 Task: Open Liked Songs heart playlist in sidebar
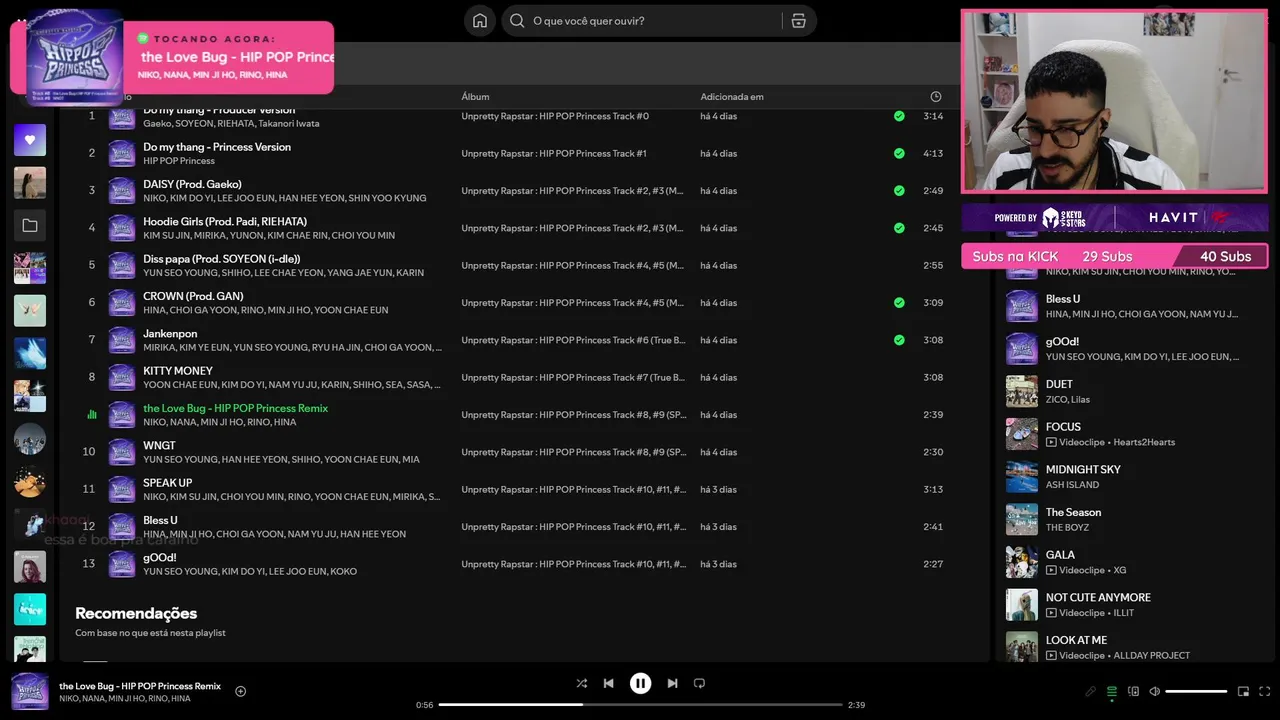click(x=30, y=140)
